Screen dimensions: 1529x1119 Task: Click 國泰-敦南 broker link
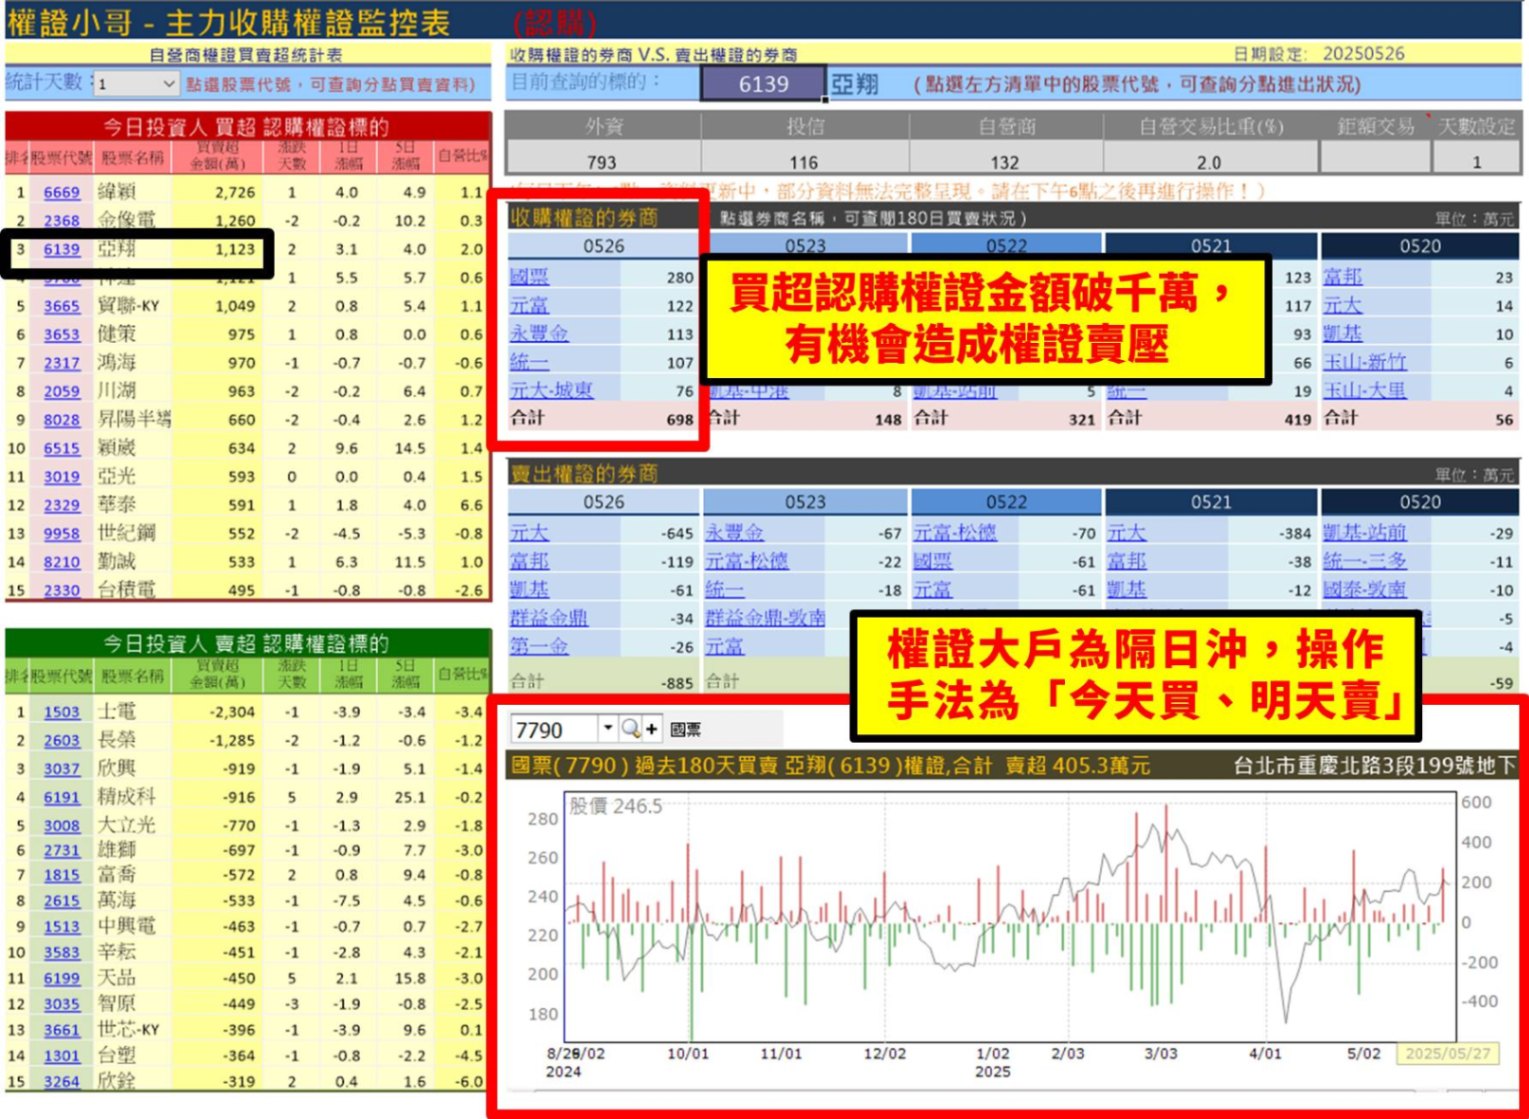coord(1364,589)
